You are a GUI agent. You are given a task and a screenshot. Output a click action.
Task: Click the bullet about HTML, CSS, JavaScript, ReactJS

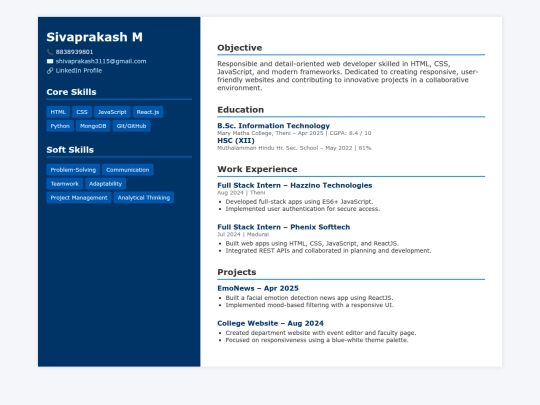(x=312, y=243)
